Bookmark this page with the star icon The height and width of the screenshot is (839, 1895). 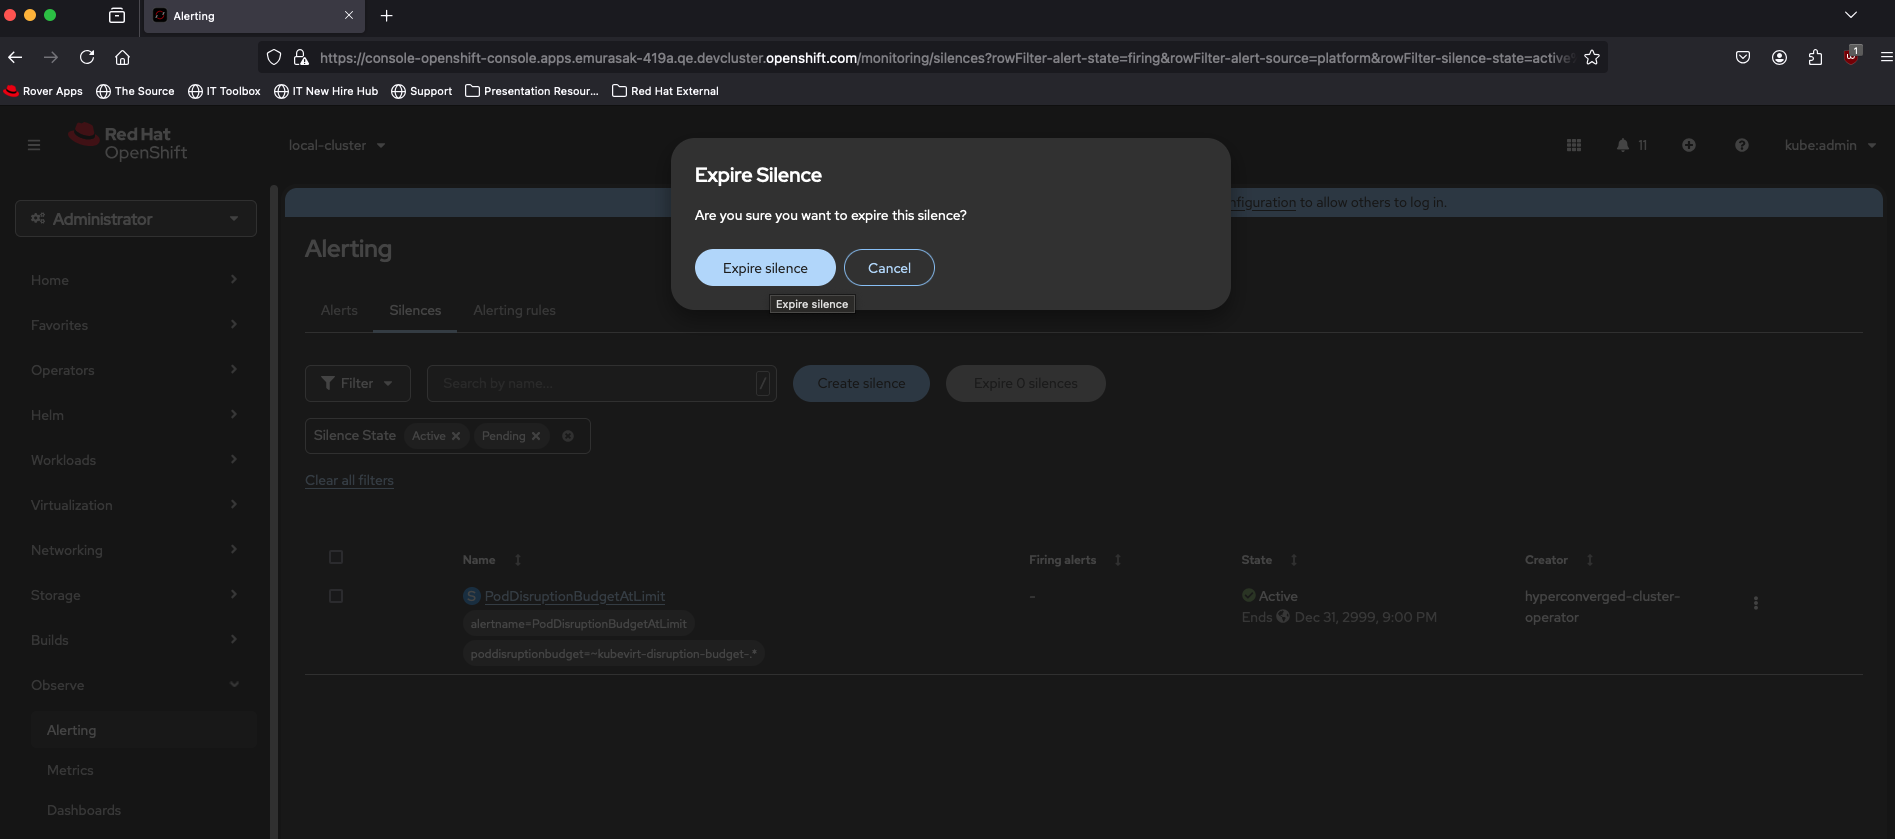pos(1592,57)
